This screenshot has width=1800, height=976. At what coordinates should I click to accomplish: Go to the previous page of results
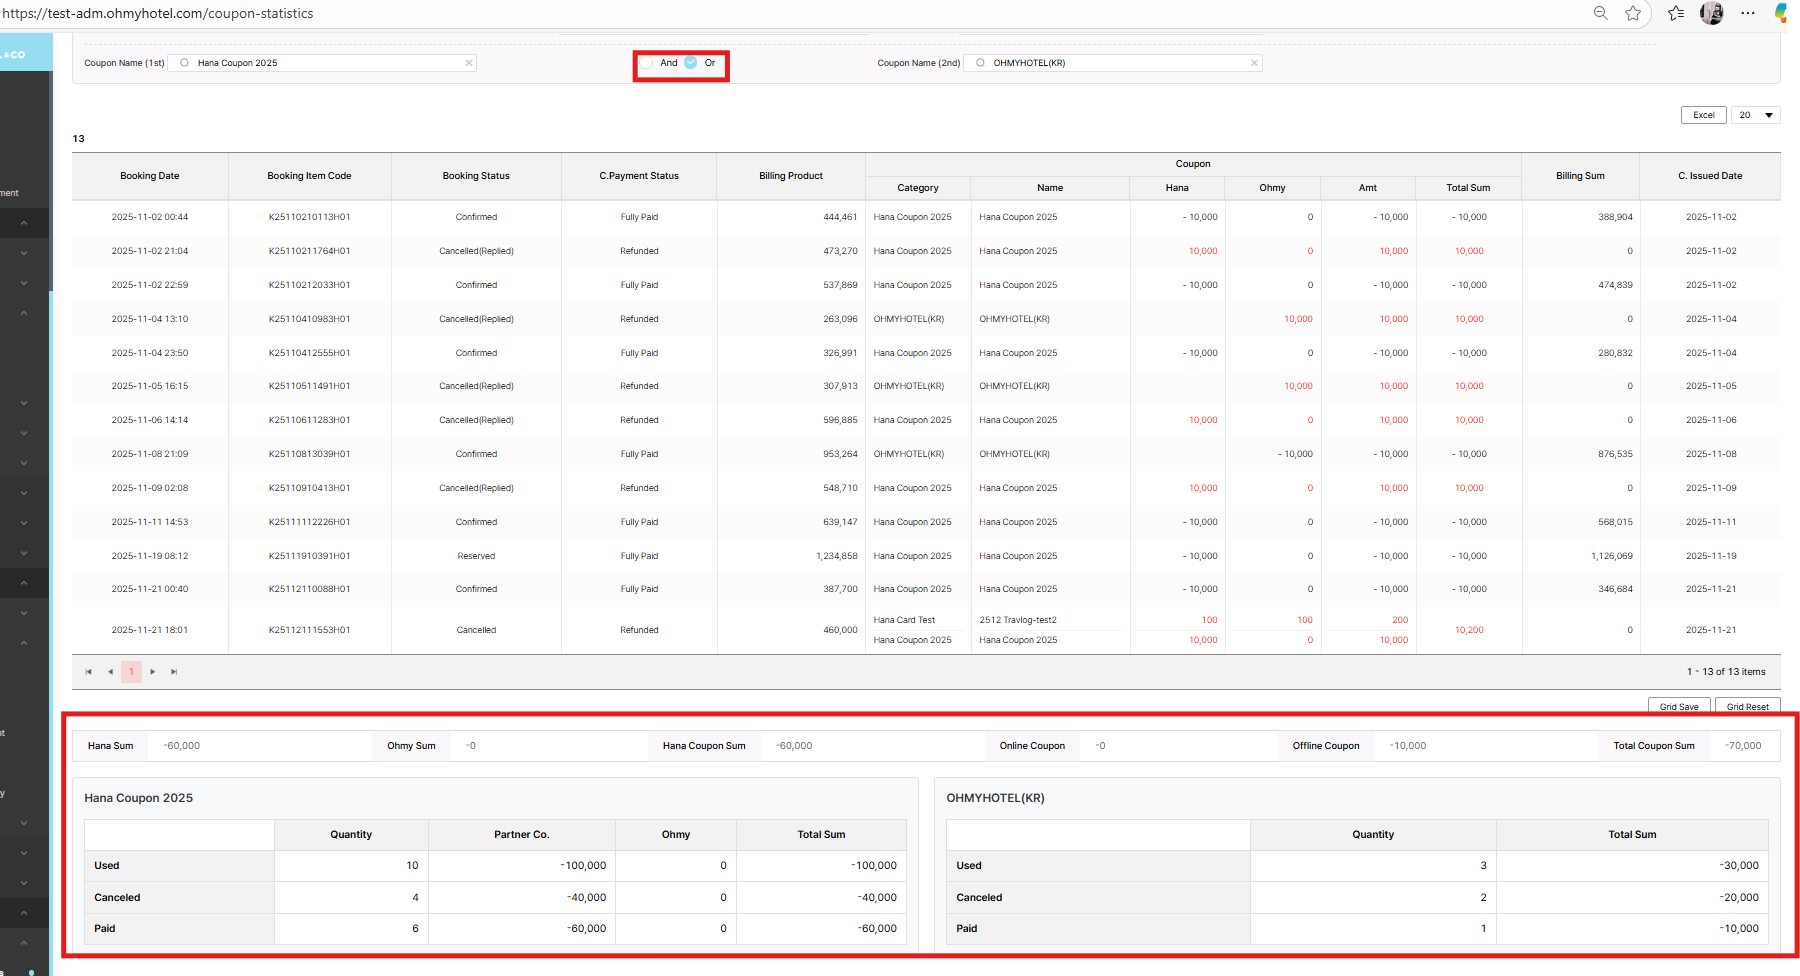(x=110, y=672)
